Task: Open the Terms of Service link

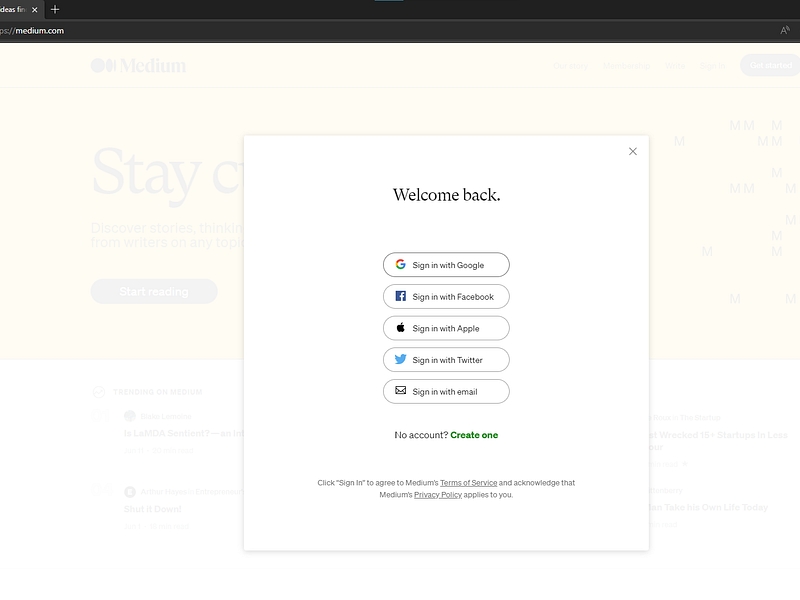Action: click(x=468, y=483)
